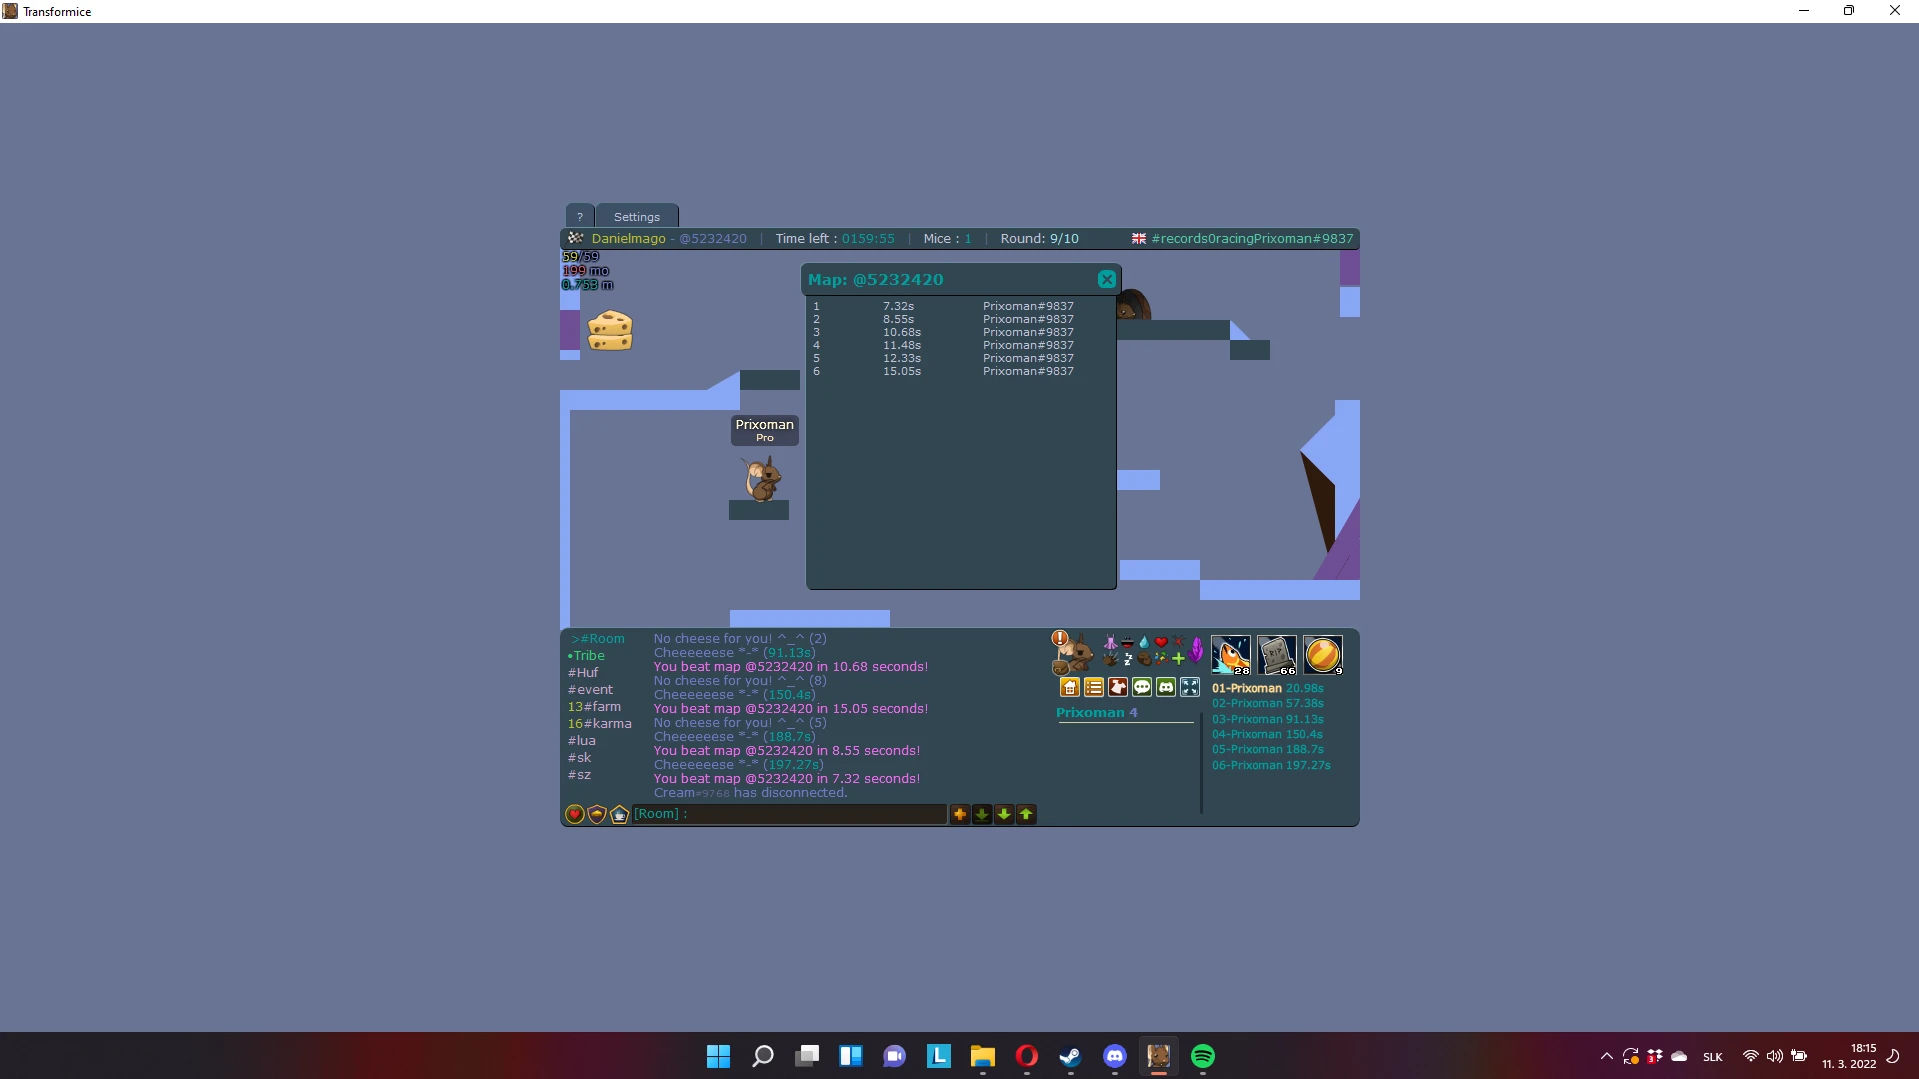Open the orange list menu icon
Viewport: 1919px width, 1079px height.
1094,687
